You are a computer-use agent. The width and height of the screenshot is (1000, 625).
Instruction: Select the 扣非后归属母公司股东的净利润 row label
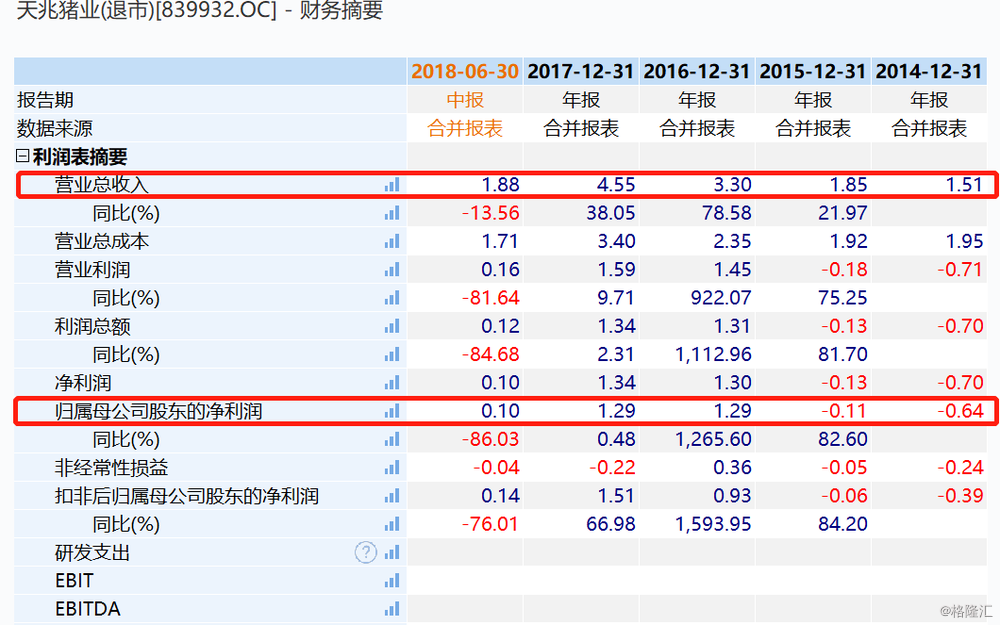(186, 496)
